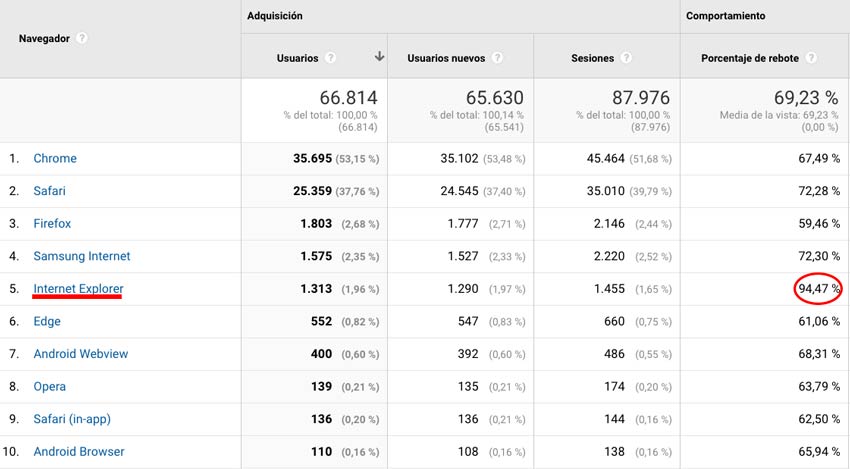Select Safari (in-app) bounce rate 62,50 %

click(x=819, y=419)
